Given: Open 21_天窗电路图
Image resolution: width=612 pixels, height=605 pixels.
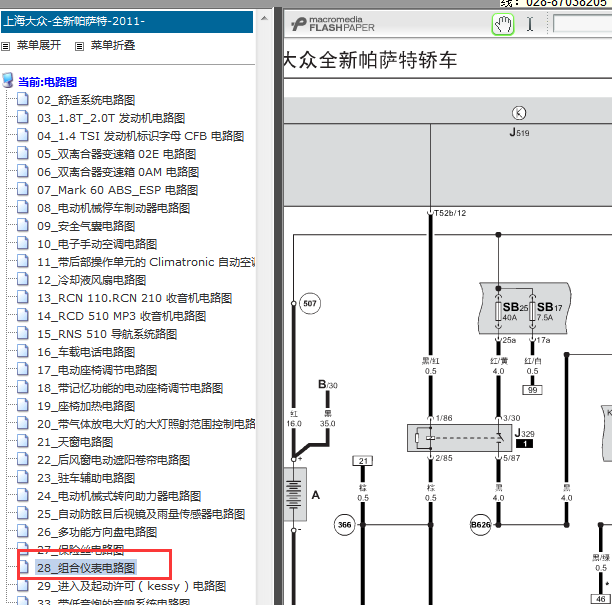Looking at the screenshot, I should point(75,442).
